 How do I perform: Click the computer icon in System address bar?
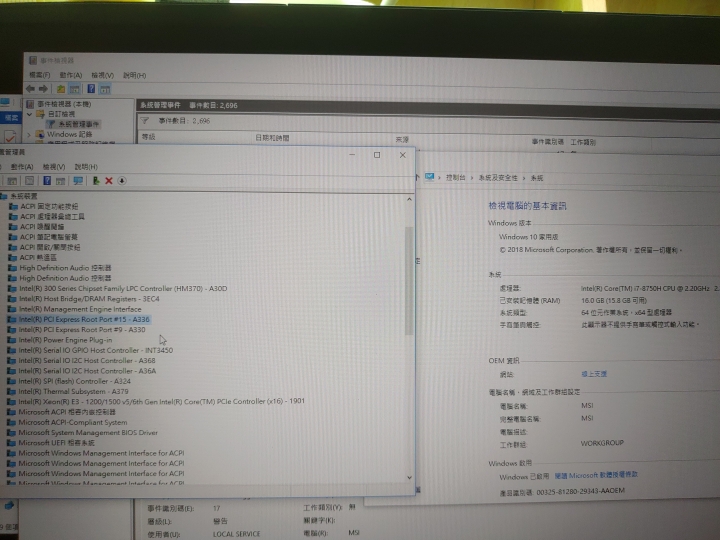click(x=429, y=177)
